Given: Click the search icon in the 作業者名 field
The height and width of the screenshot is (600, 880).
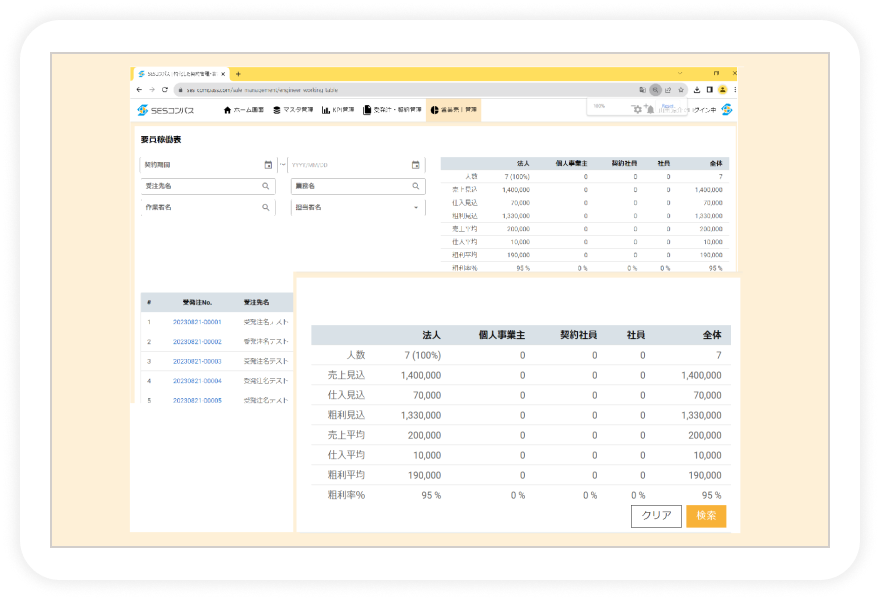Looking at the screenshot, I should coord(265,207).
